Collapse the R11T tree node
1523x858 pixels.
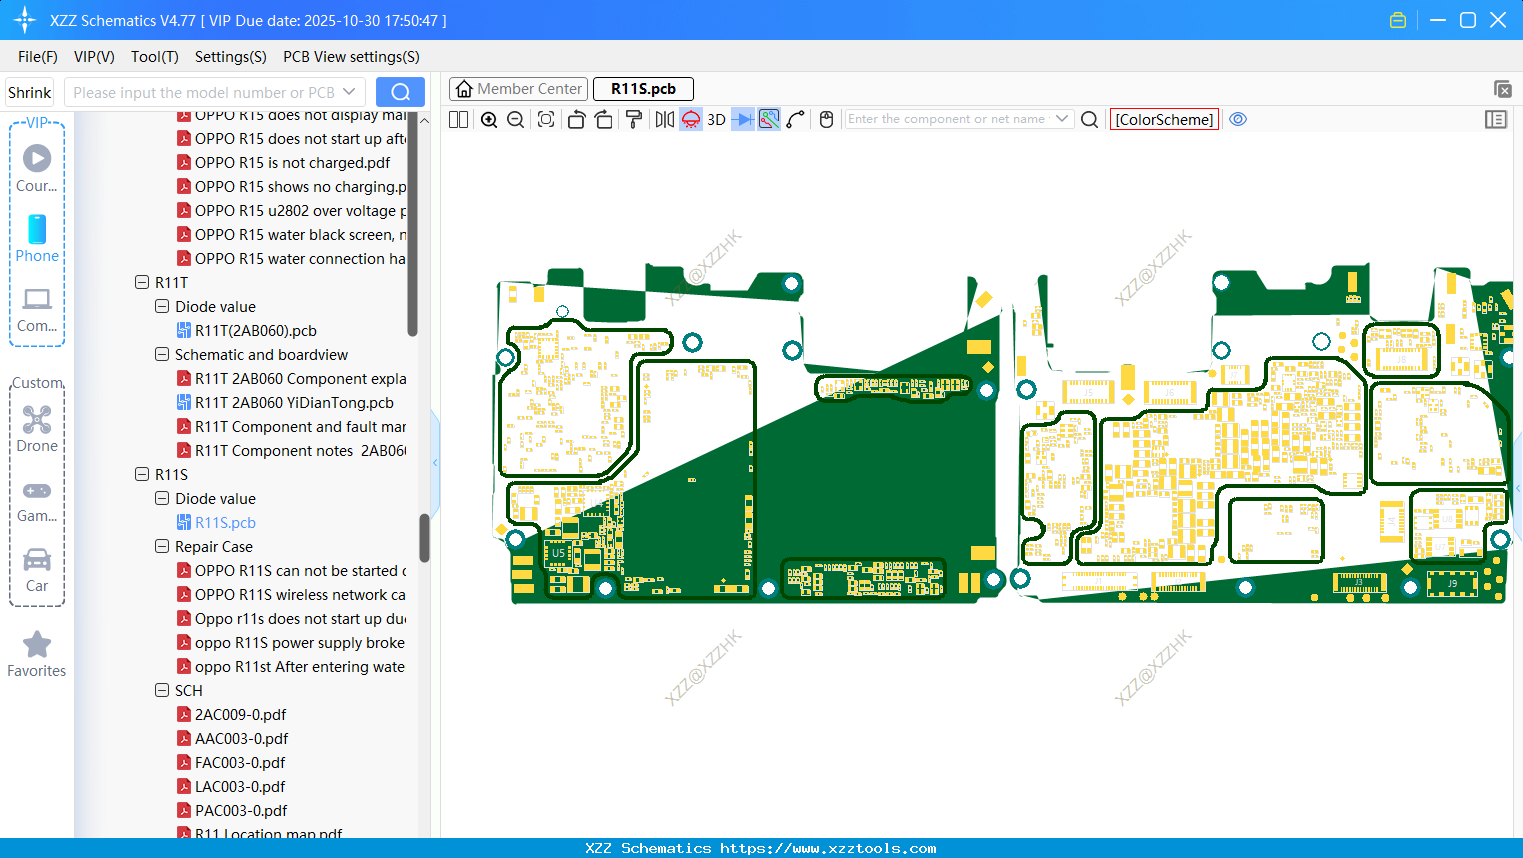click(142, 283)
